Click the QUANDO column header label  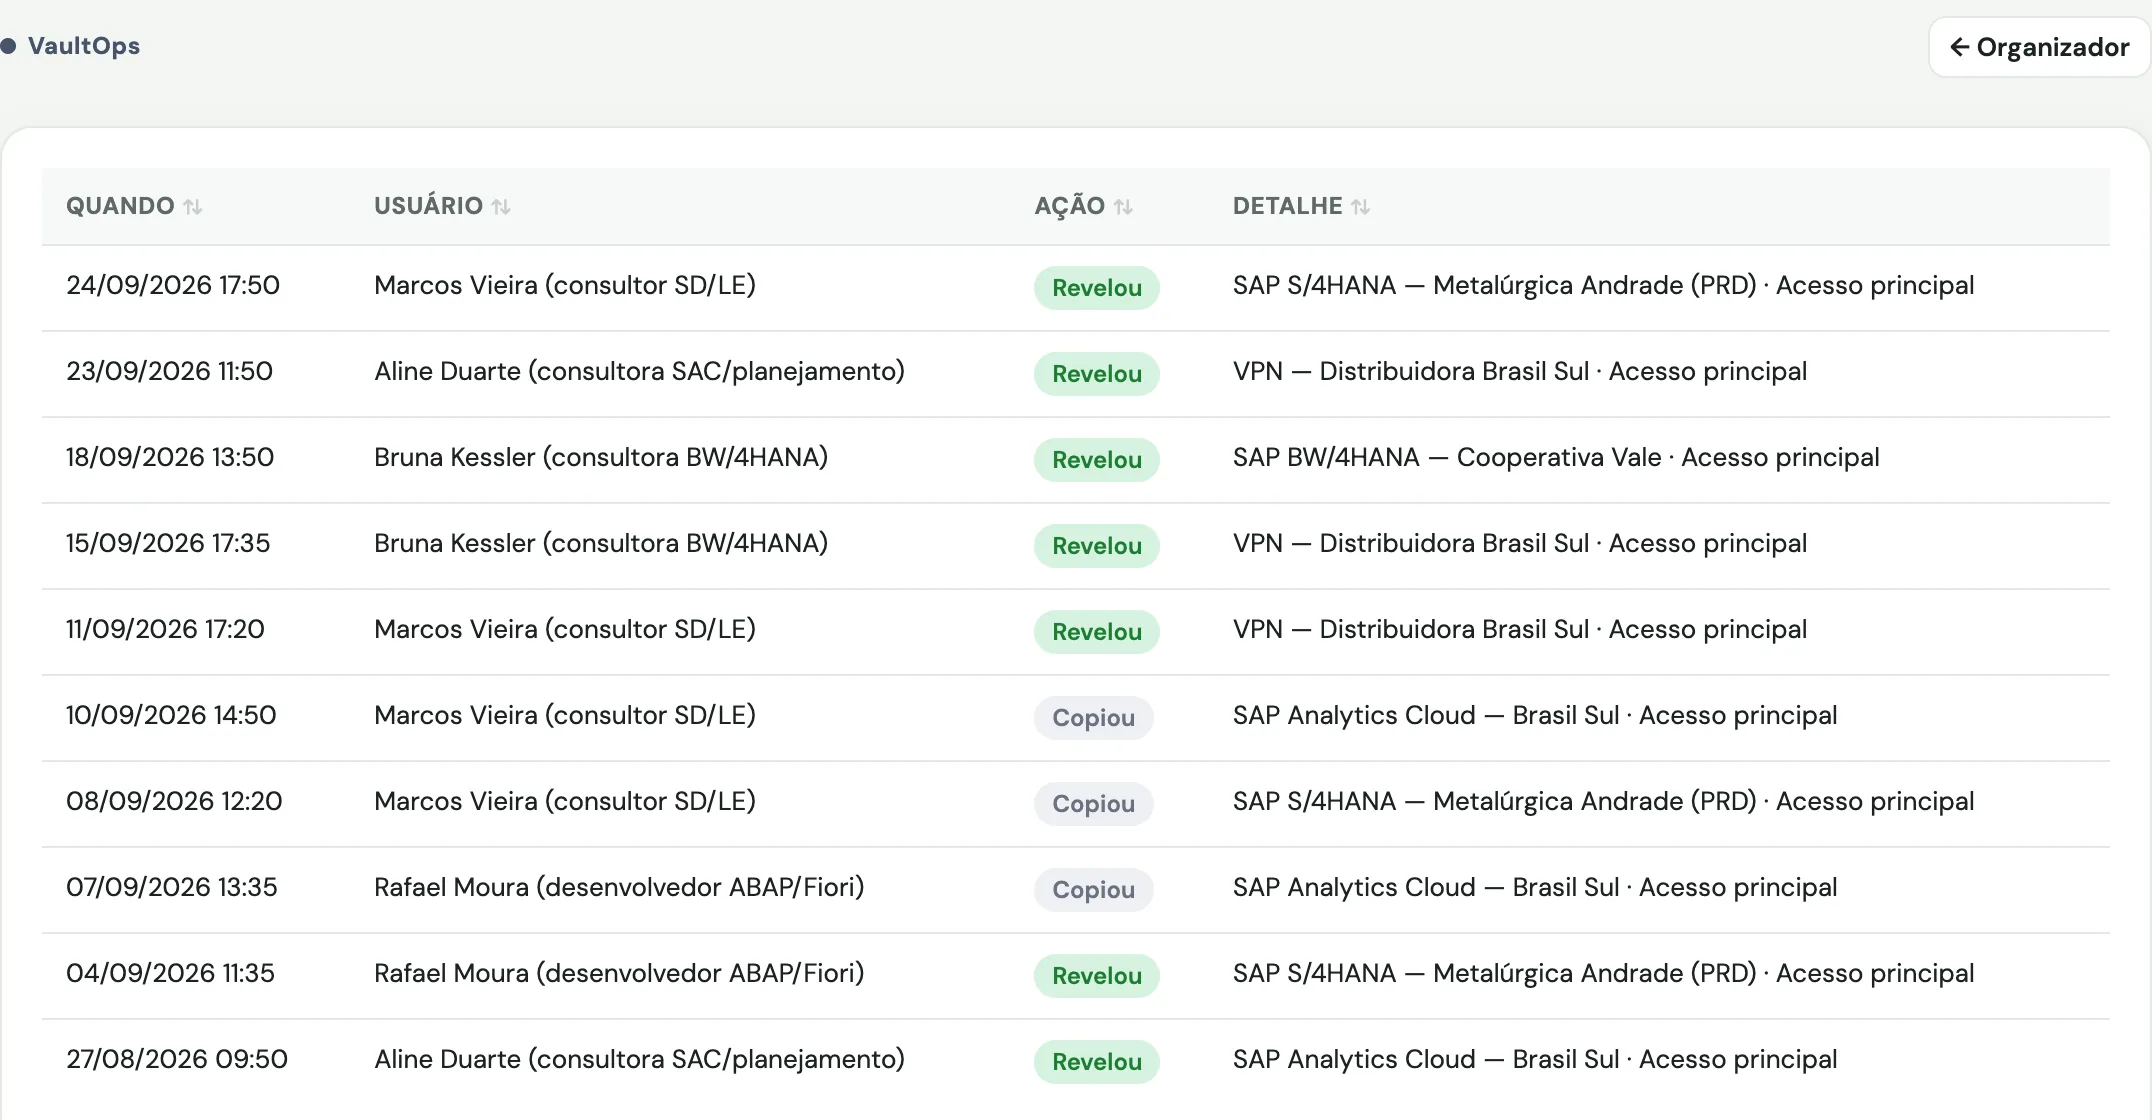coord(120,206)
